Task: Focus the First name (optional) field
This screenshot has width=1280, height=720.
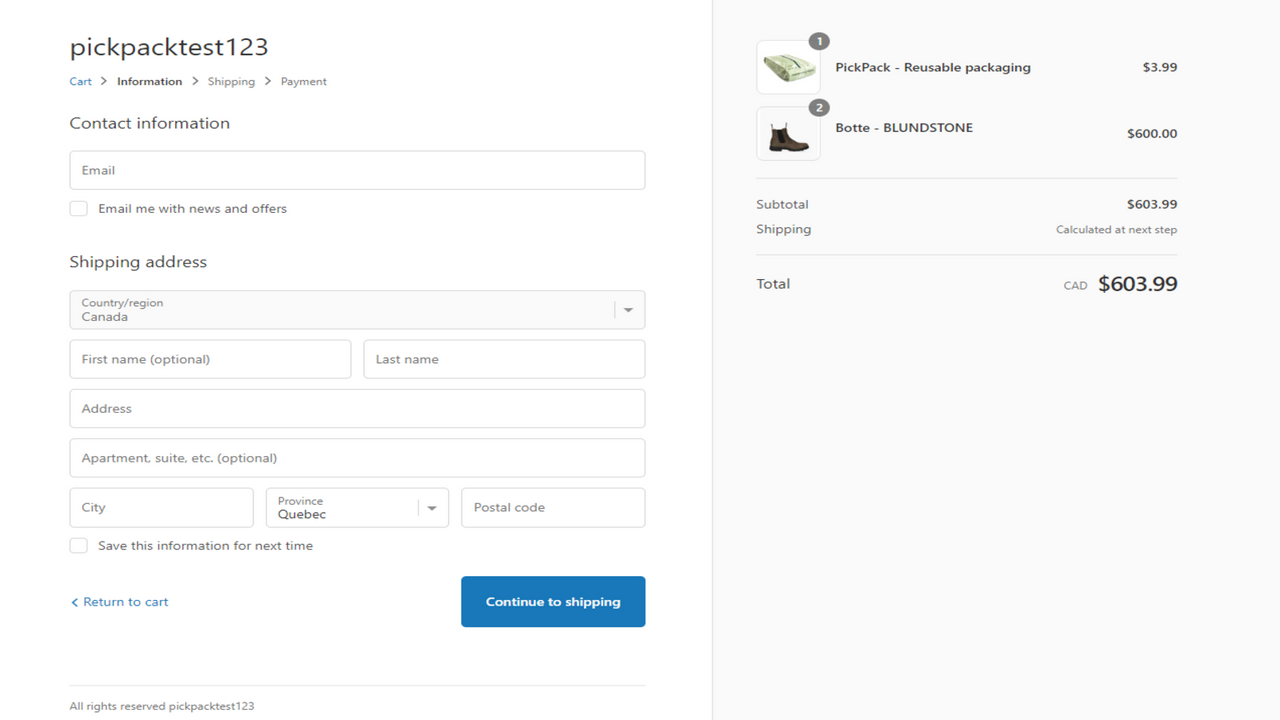Action: tap(210, 359)
